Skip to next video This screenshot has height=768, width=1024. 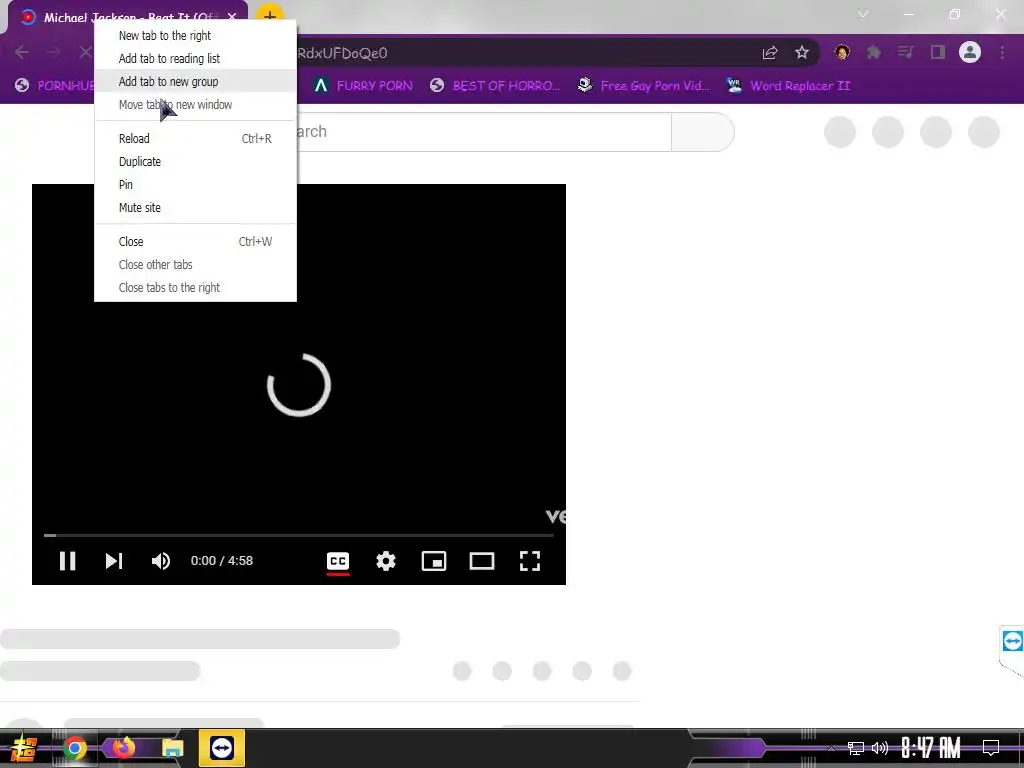(114, 561)
